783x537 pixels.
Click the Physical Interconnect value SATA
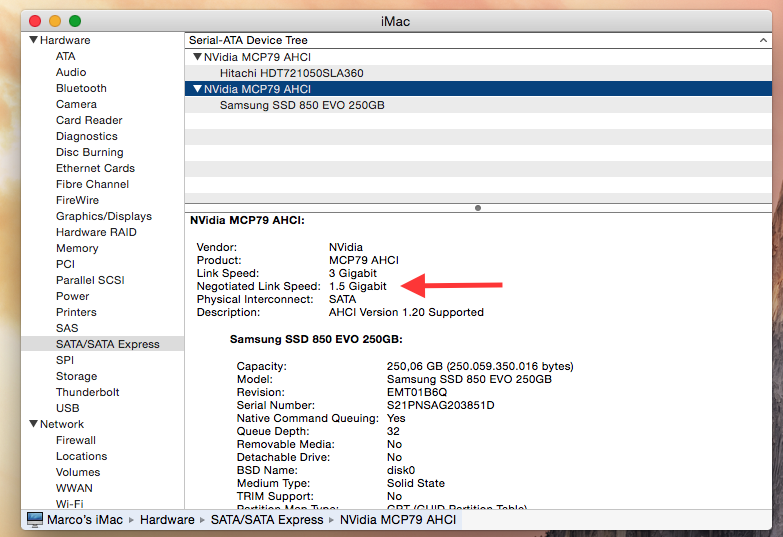coord(342,299)
